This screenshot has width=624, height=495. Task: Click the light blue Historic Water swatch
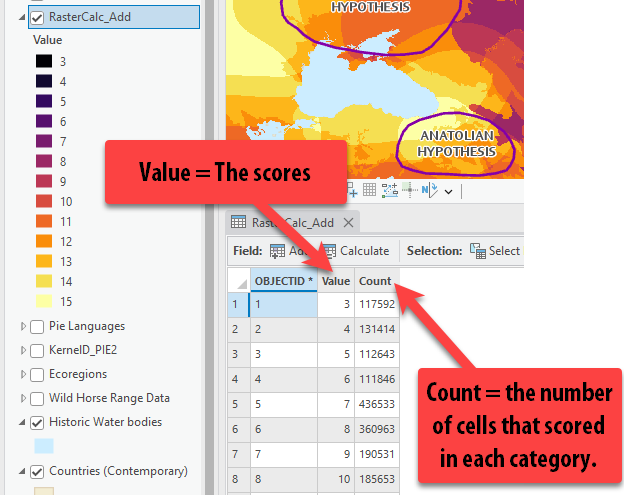[x=46, y=446]
